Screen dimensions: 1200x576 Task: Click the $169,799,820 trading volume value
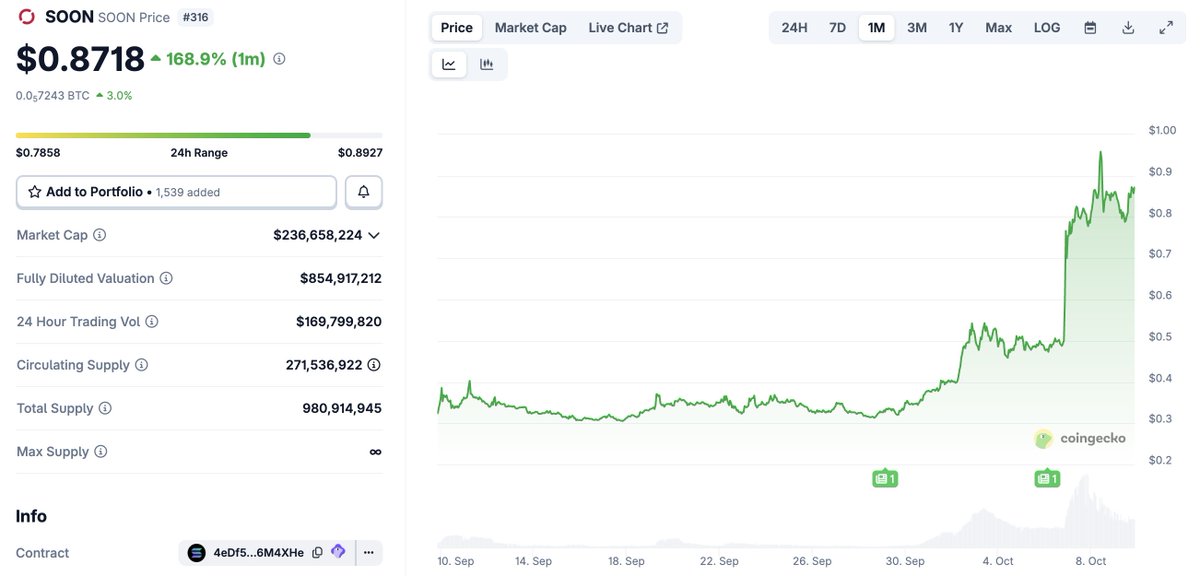339,322
